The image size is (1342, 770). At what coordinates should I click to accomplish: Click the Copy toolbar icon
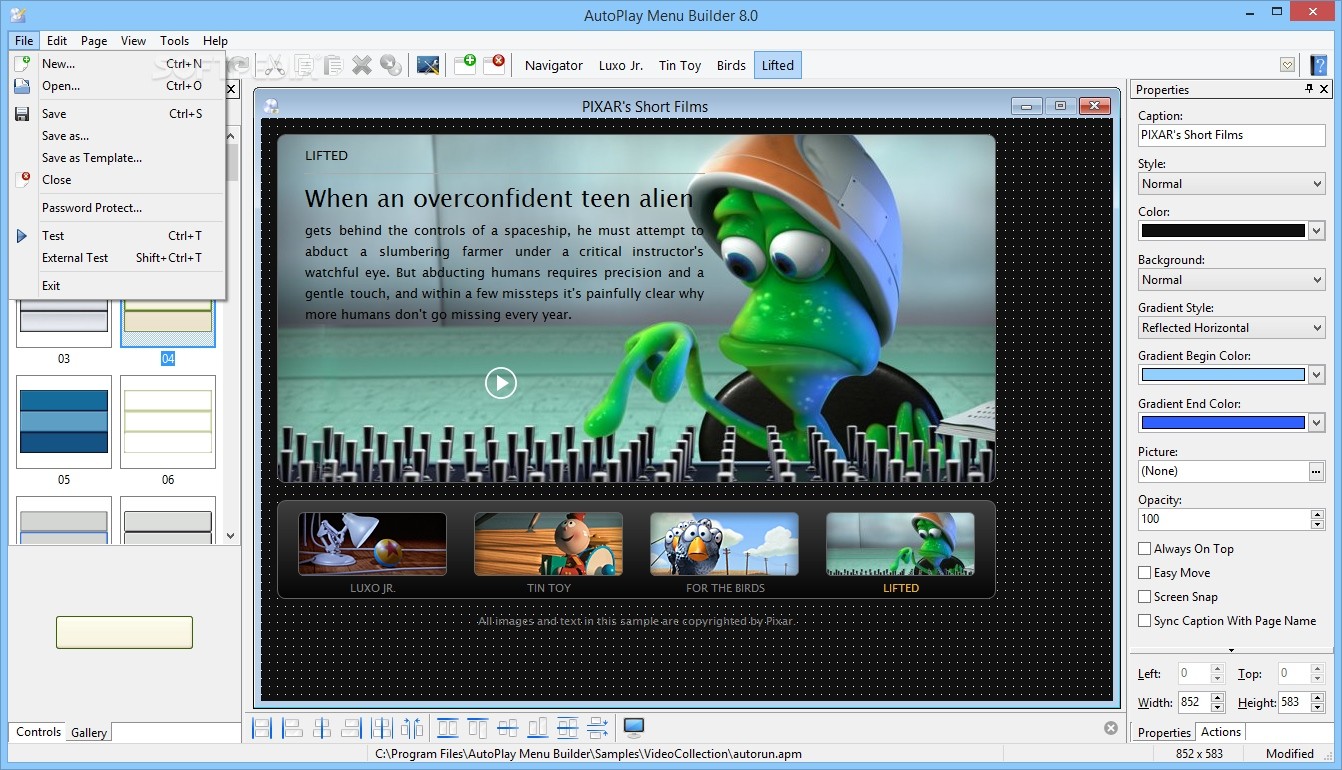click(x=303, y=65)
